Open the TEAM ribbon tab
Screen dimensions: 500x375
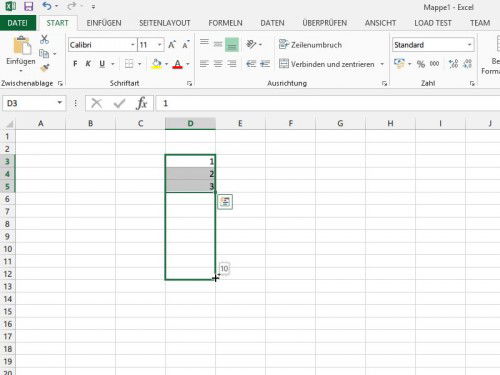coord(480,23)
